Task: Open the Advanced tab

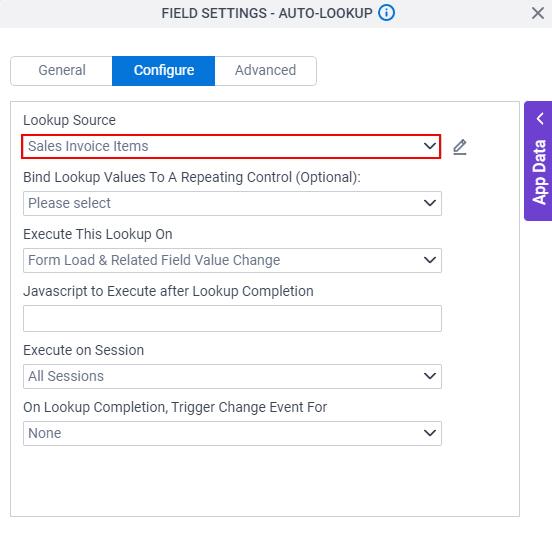Action: (265, 70)
